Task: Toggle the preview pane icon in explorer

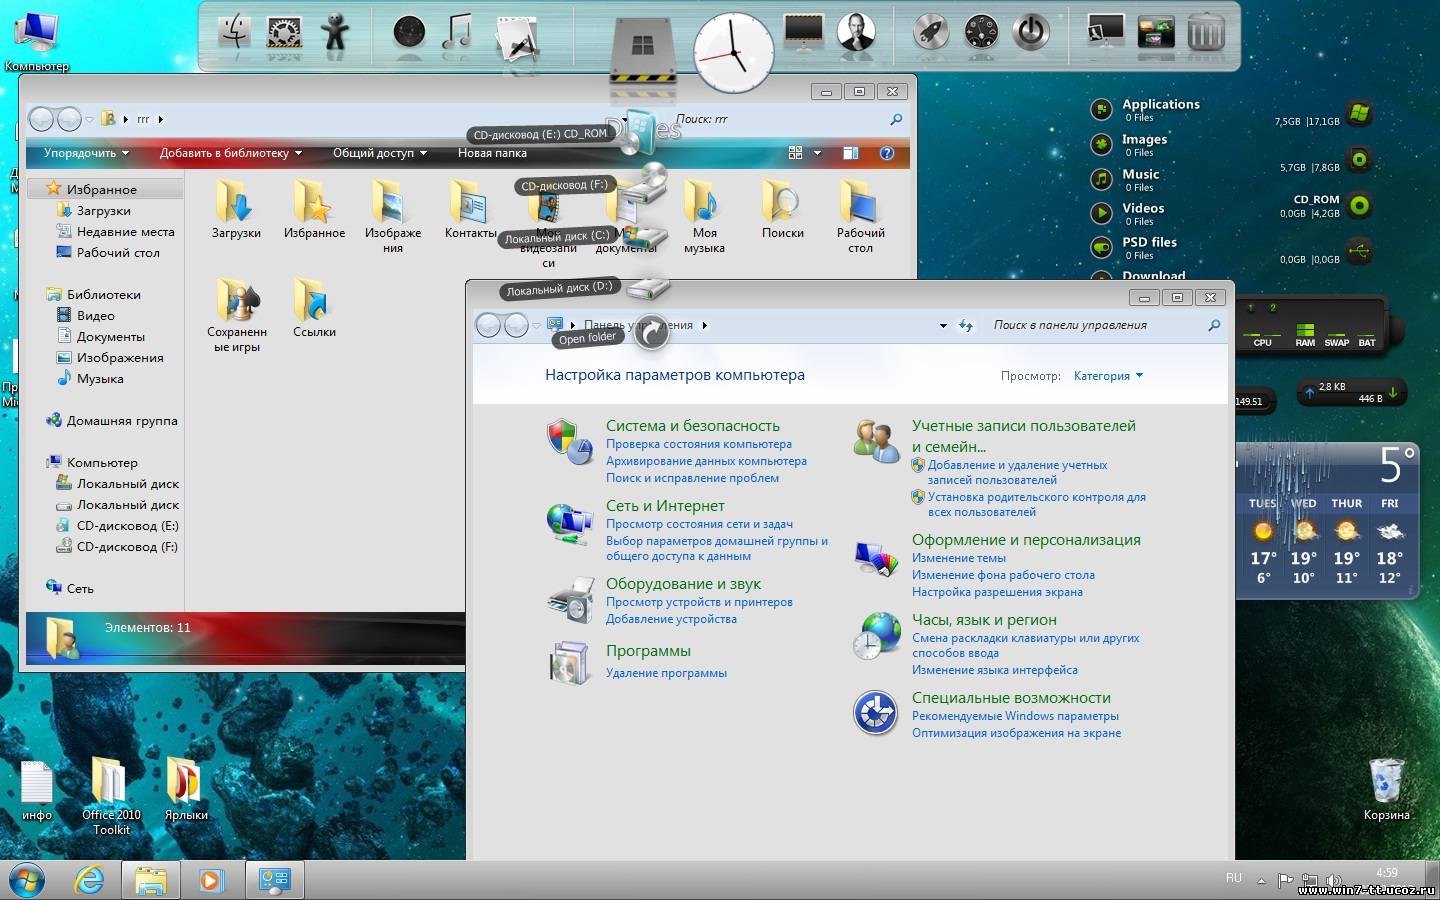Action: click(x=850, y=153)
